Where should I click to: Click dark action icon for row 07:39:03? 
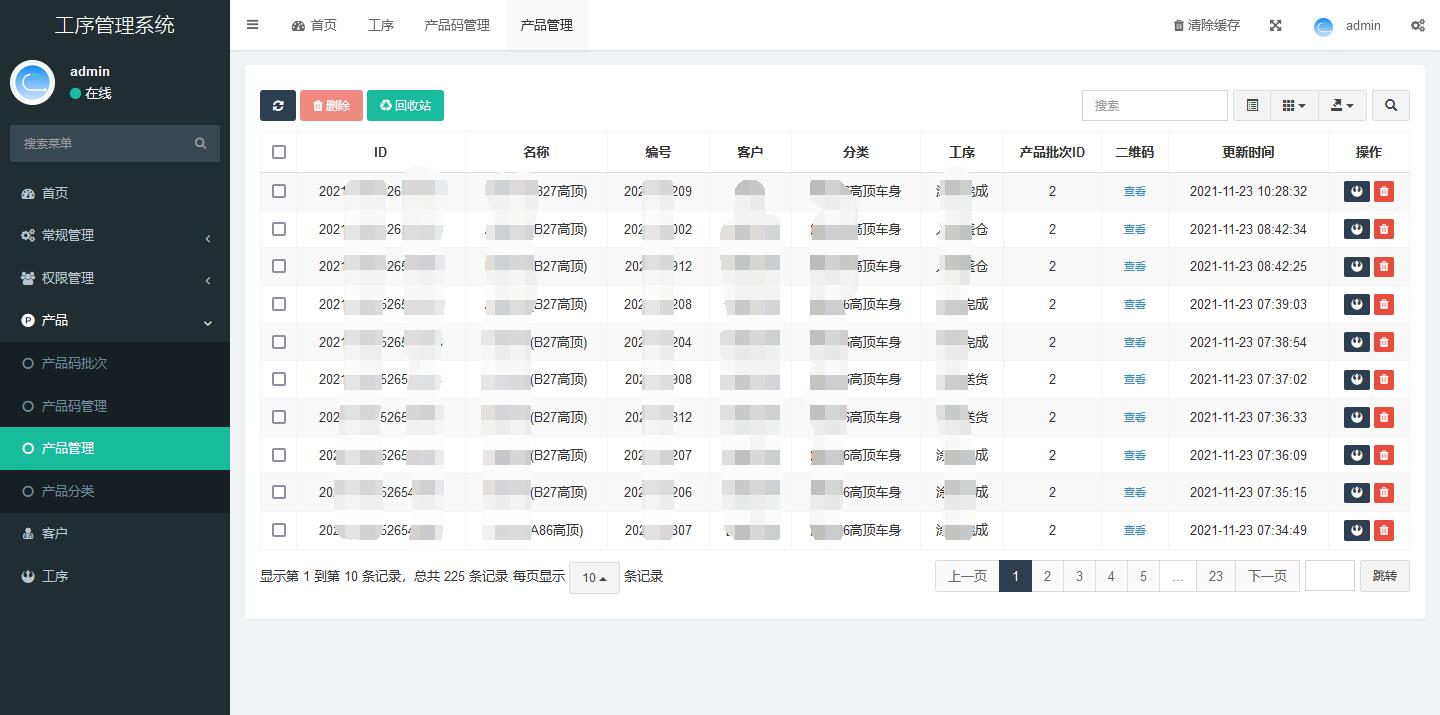[1357, 304]
